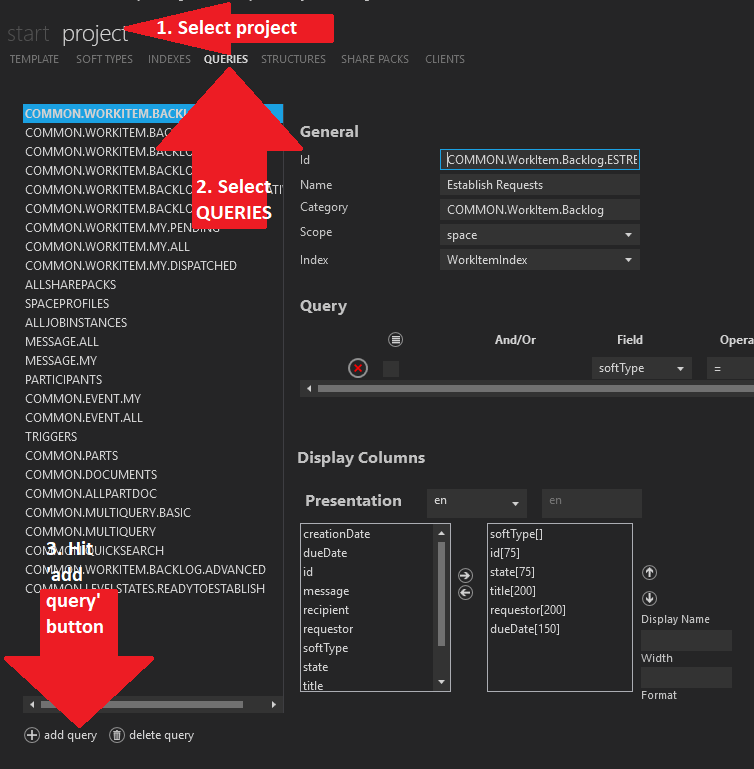Select query SPACEPROFILES

(153, 304)
